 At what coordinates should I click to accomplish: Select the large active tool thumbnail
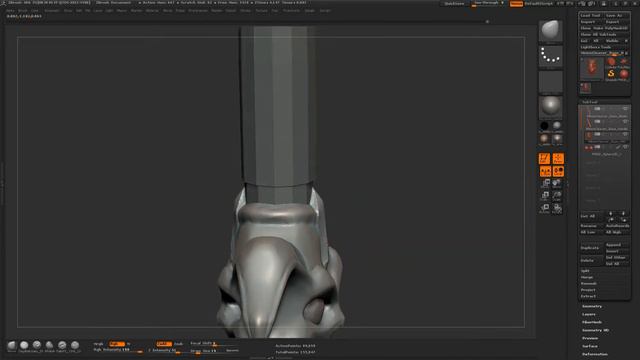tap(592, 68)
